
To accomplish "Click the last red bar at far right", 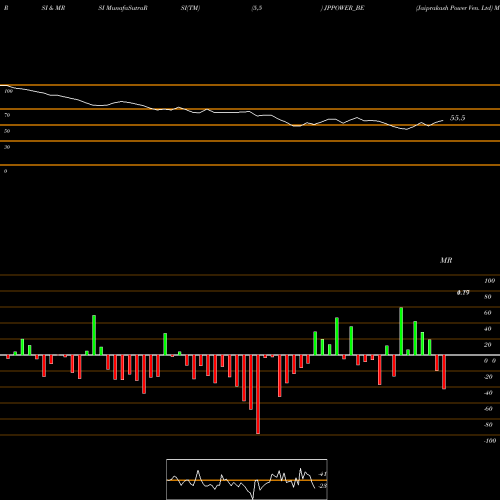I will (x=444, y=372).
